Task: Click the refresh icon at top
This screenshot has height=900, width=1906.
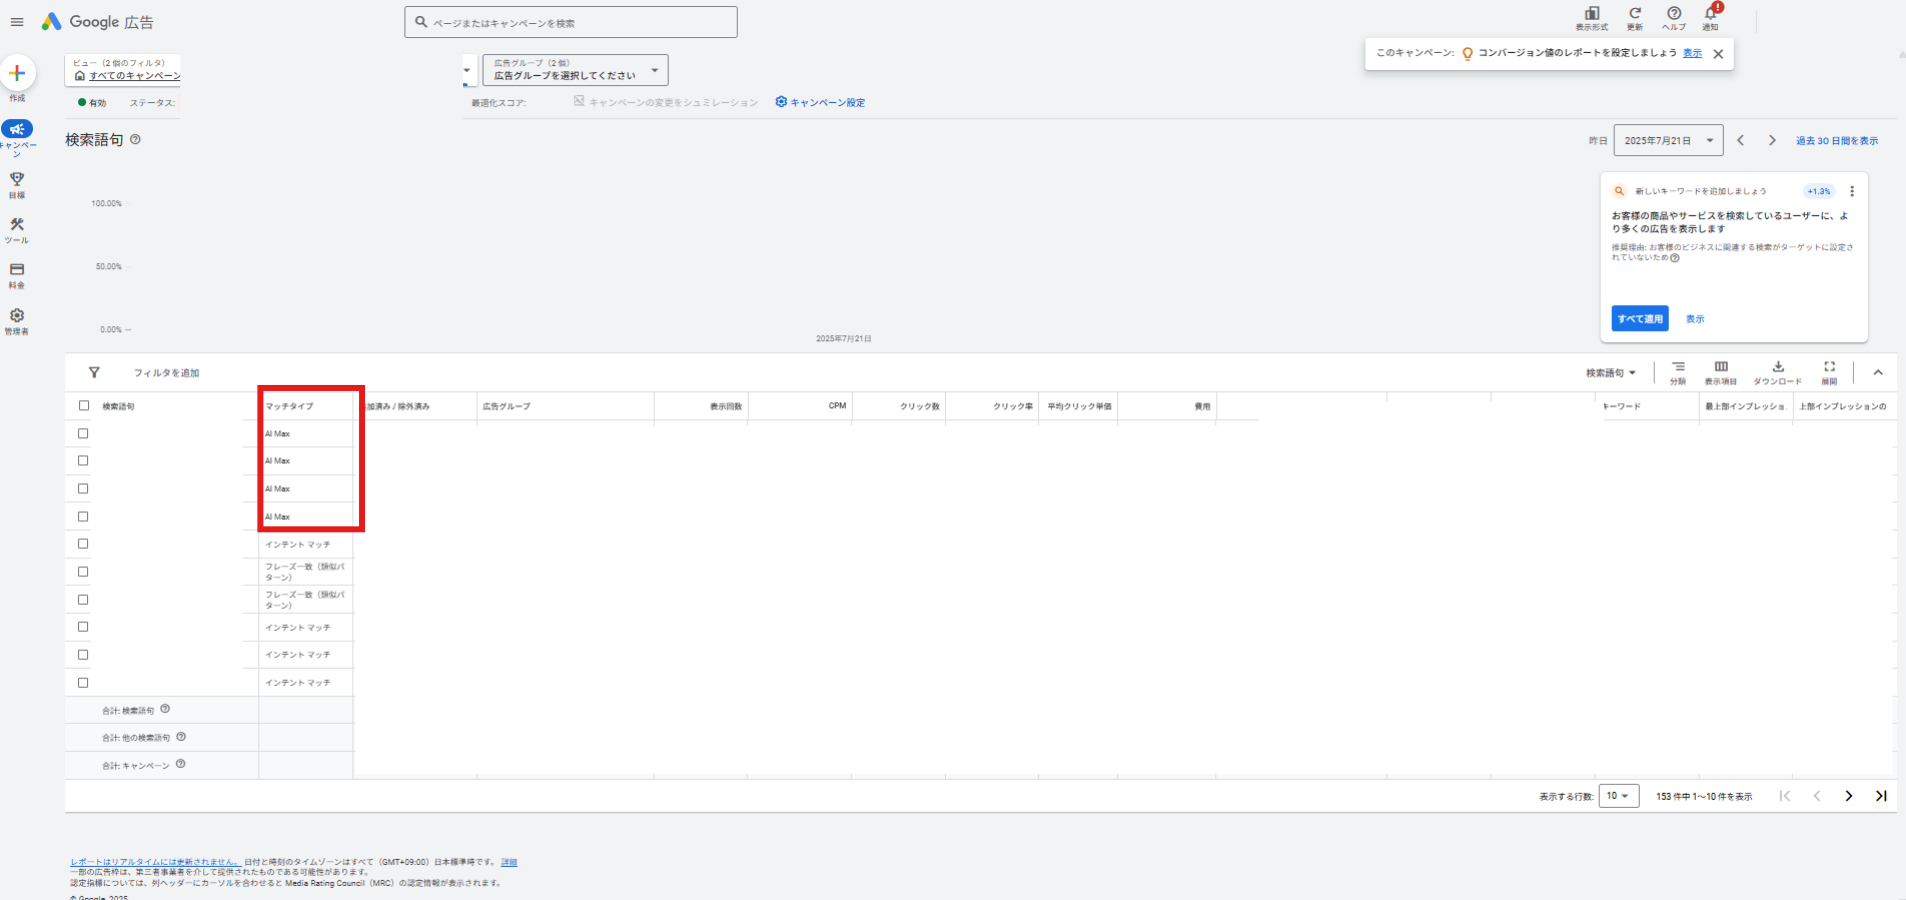Action: coord(1635,13)
